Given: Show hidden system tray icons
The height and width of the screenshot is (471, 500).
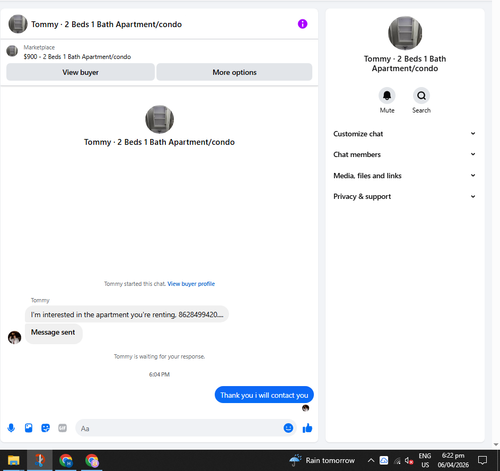Looking at the screenshot, I should [x=371, y=460].
